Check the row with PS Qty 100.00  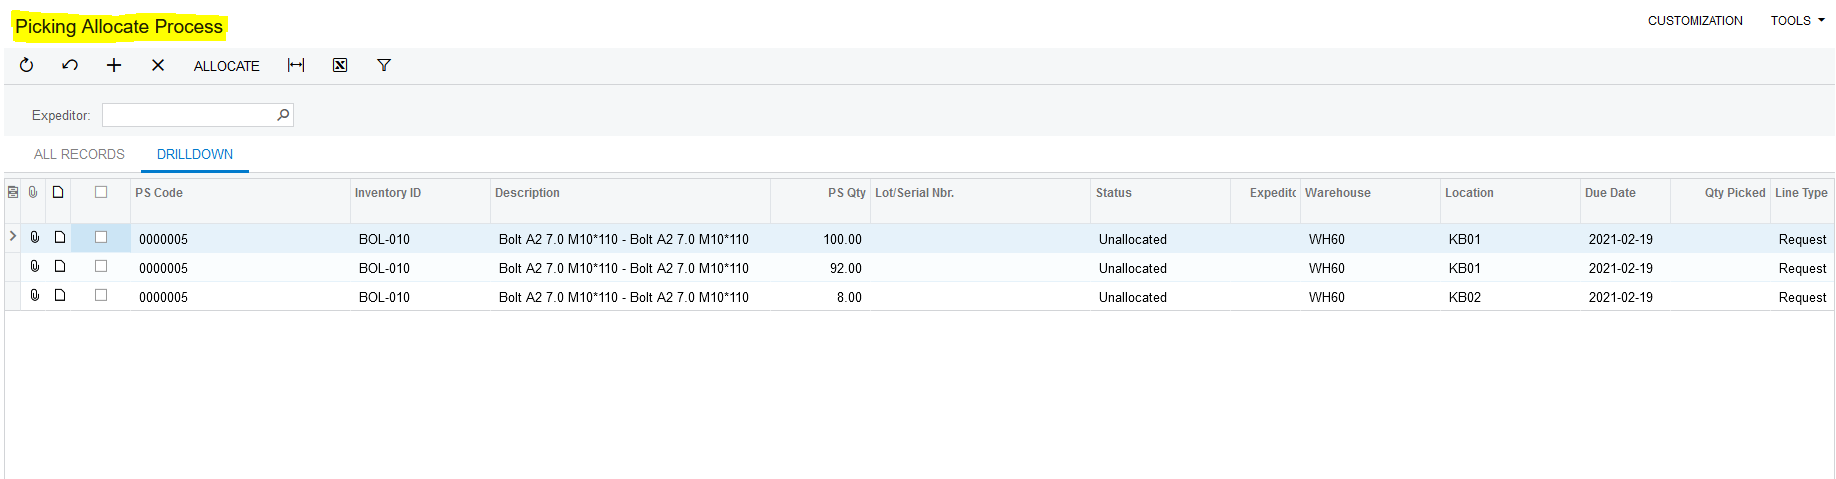pos(101,238)
